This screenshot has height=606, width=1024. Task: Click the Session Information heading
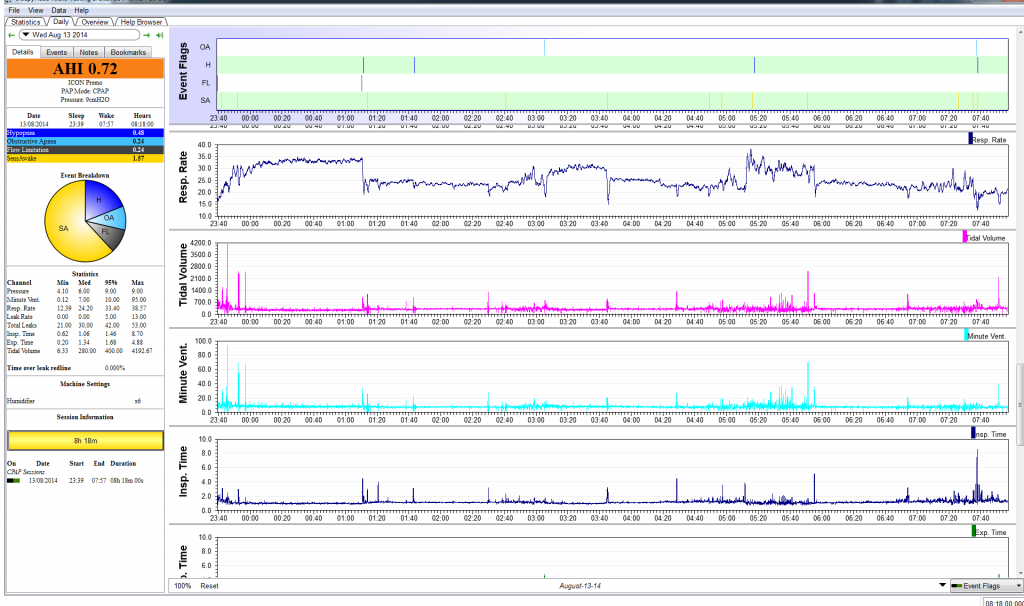click(85, 417)
